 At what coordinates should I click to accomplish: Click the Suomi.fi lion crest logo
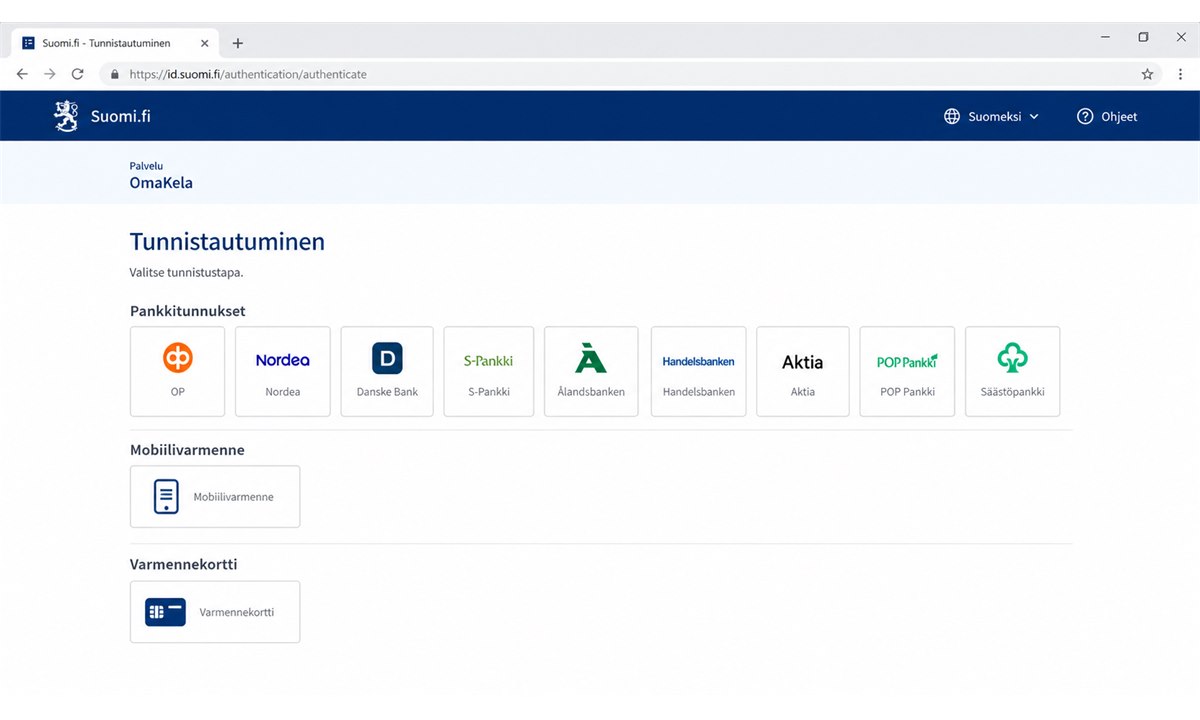(66, 116)
